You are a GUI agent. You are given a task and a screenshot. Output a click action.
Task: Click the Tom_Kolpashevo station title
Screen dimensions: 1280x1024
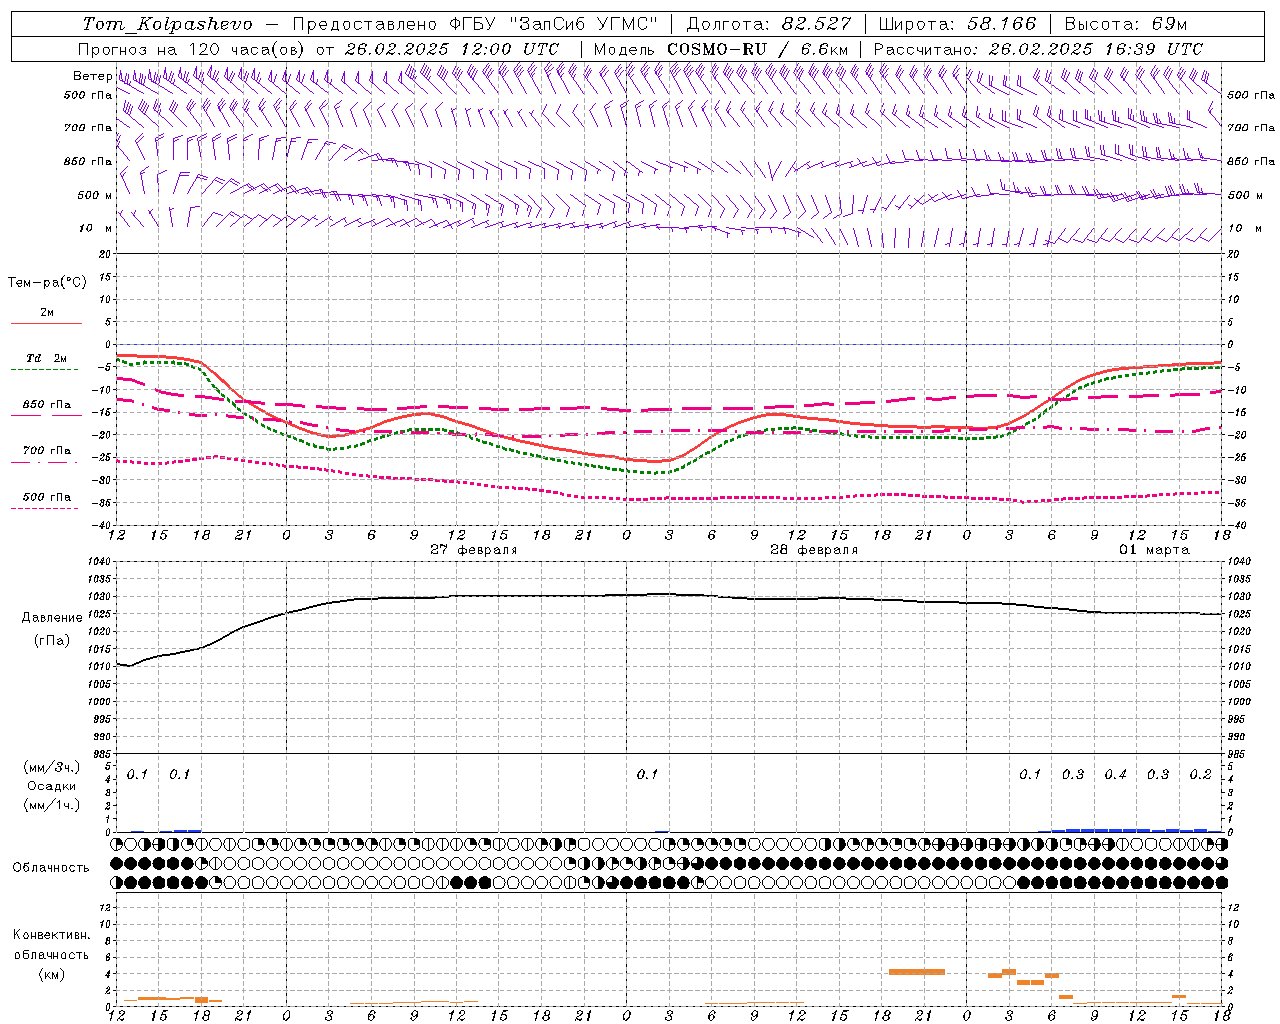(x=167, y=24)
